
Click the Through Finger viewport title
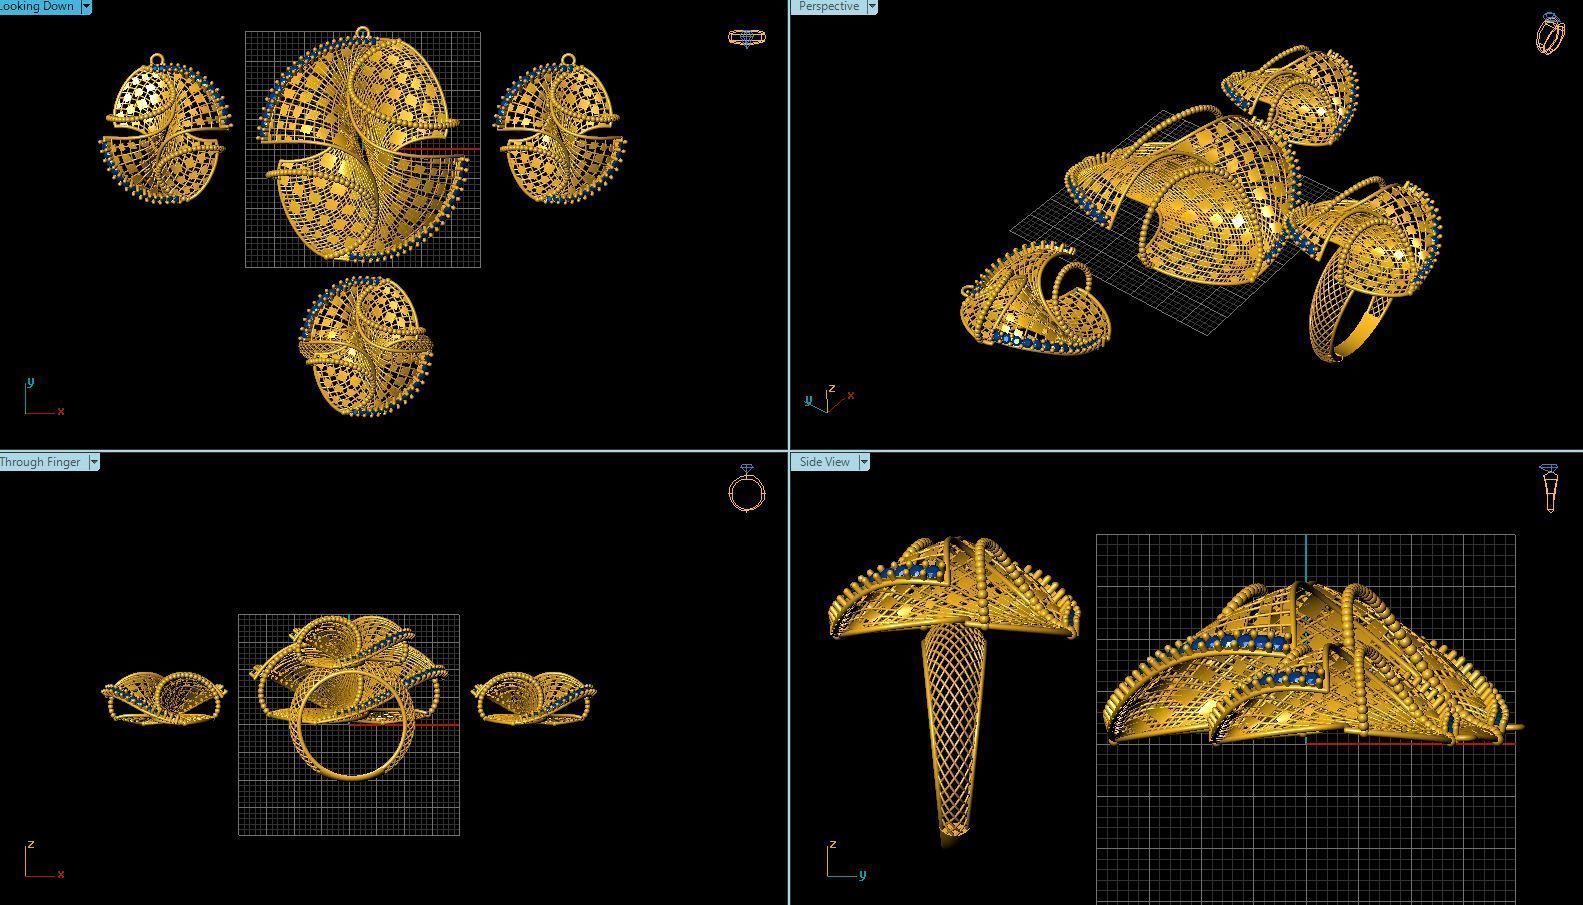point(42,461)
